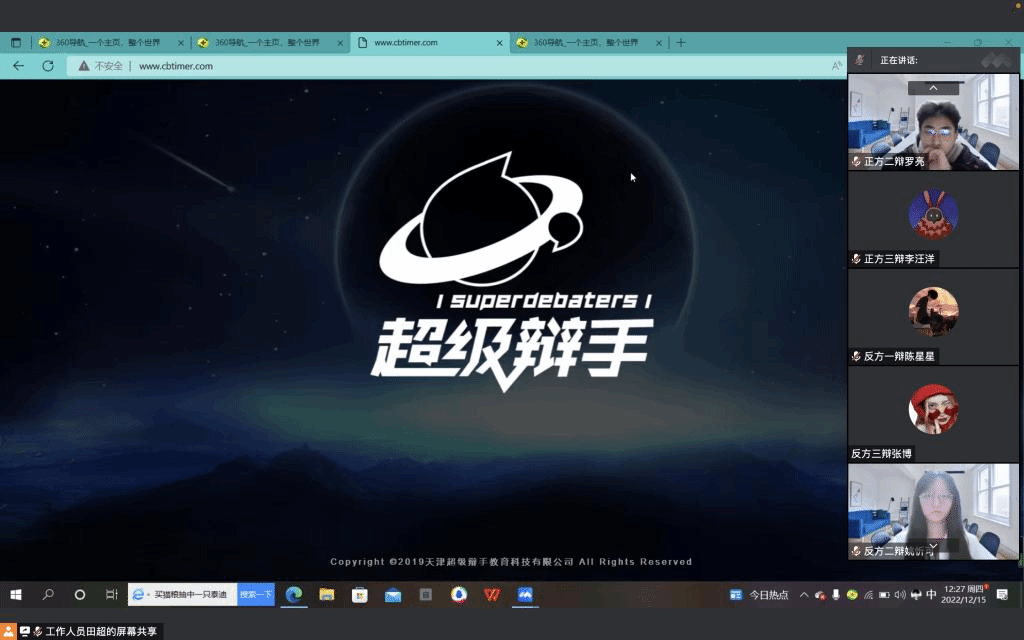The height and width of the screenshot is (640, 1024).
Task: Open the Mail app on the taskbar
Action: pyautogui.click(x=393, y=595)
